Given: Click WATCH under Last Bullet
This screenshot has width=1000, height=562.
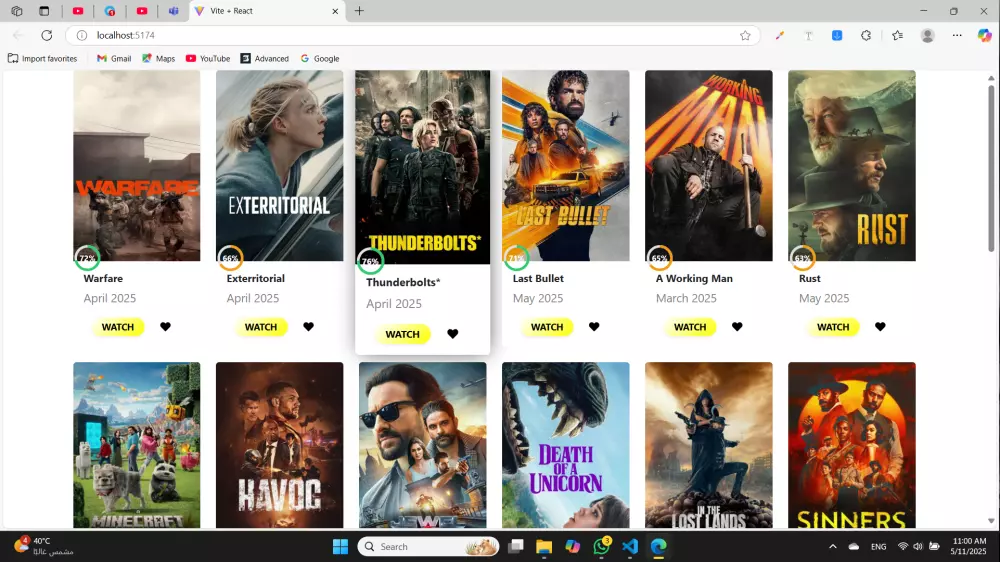Looking at the screenshot, I should tap(547, 327).
